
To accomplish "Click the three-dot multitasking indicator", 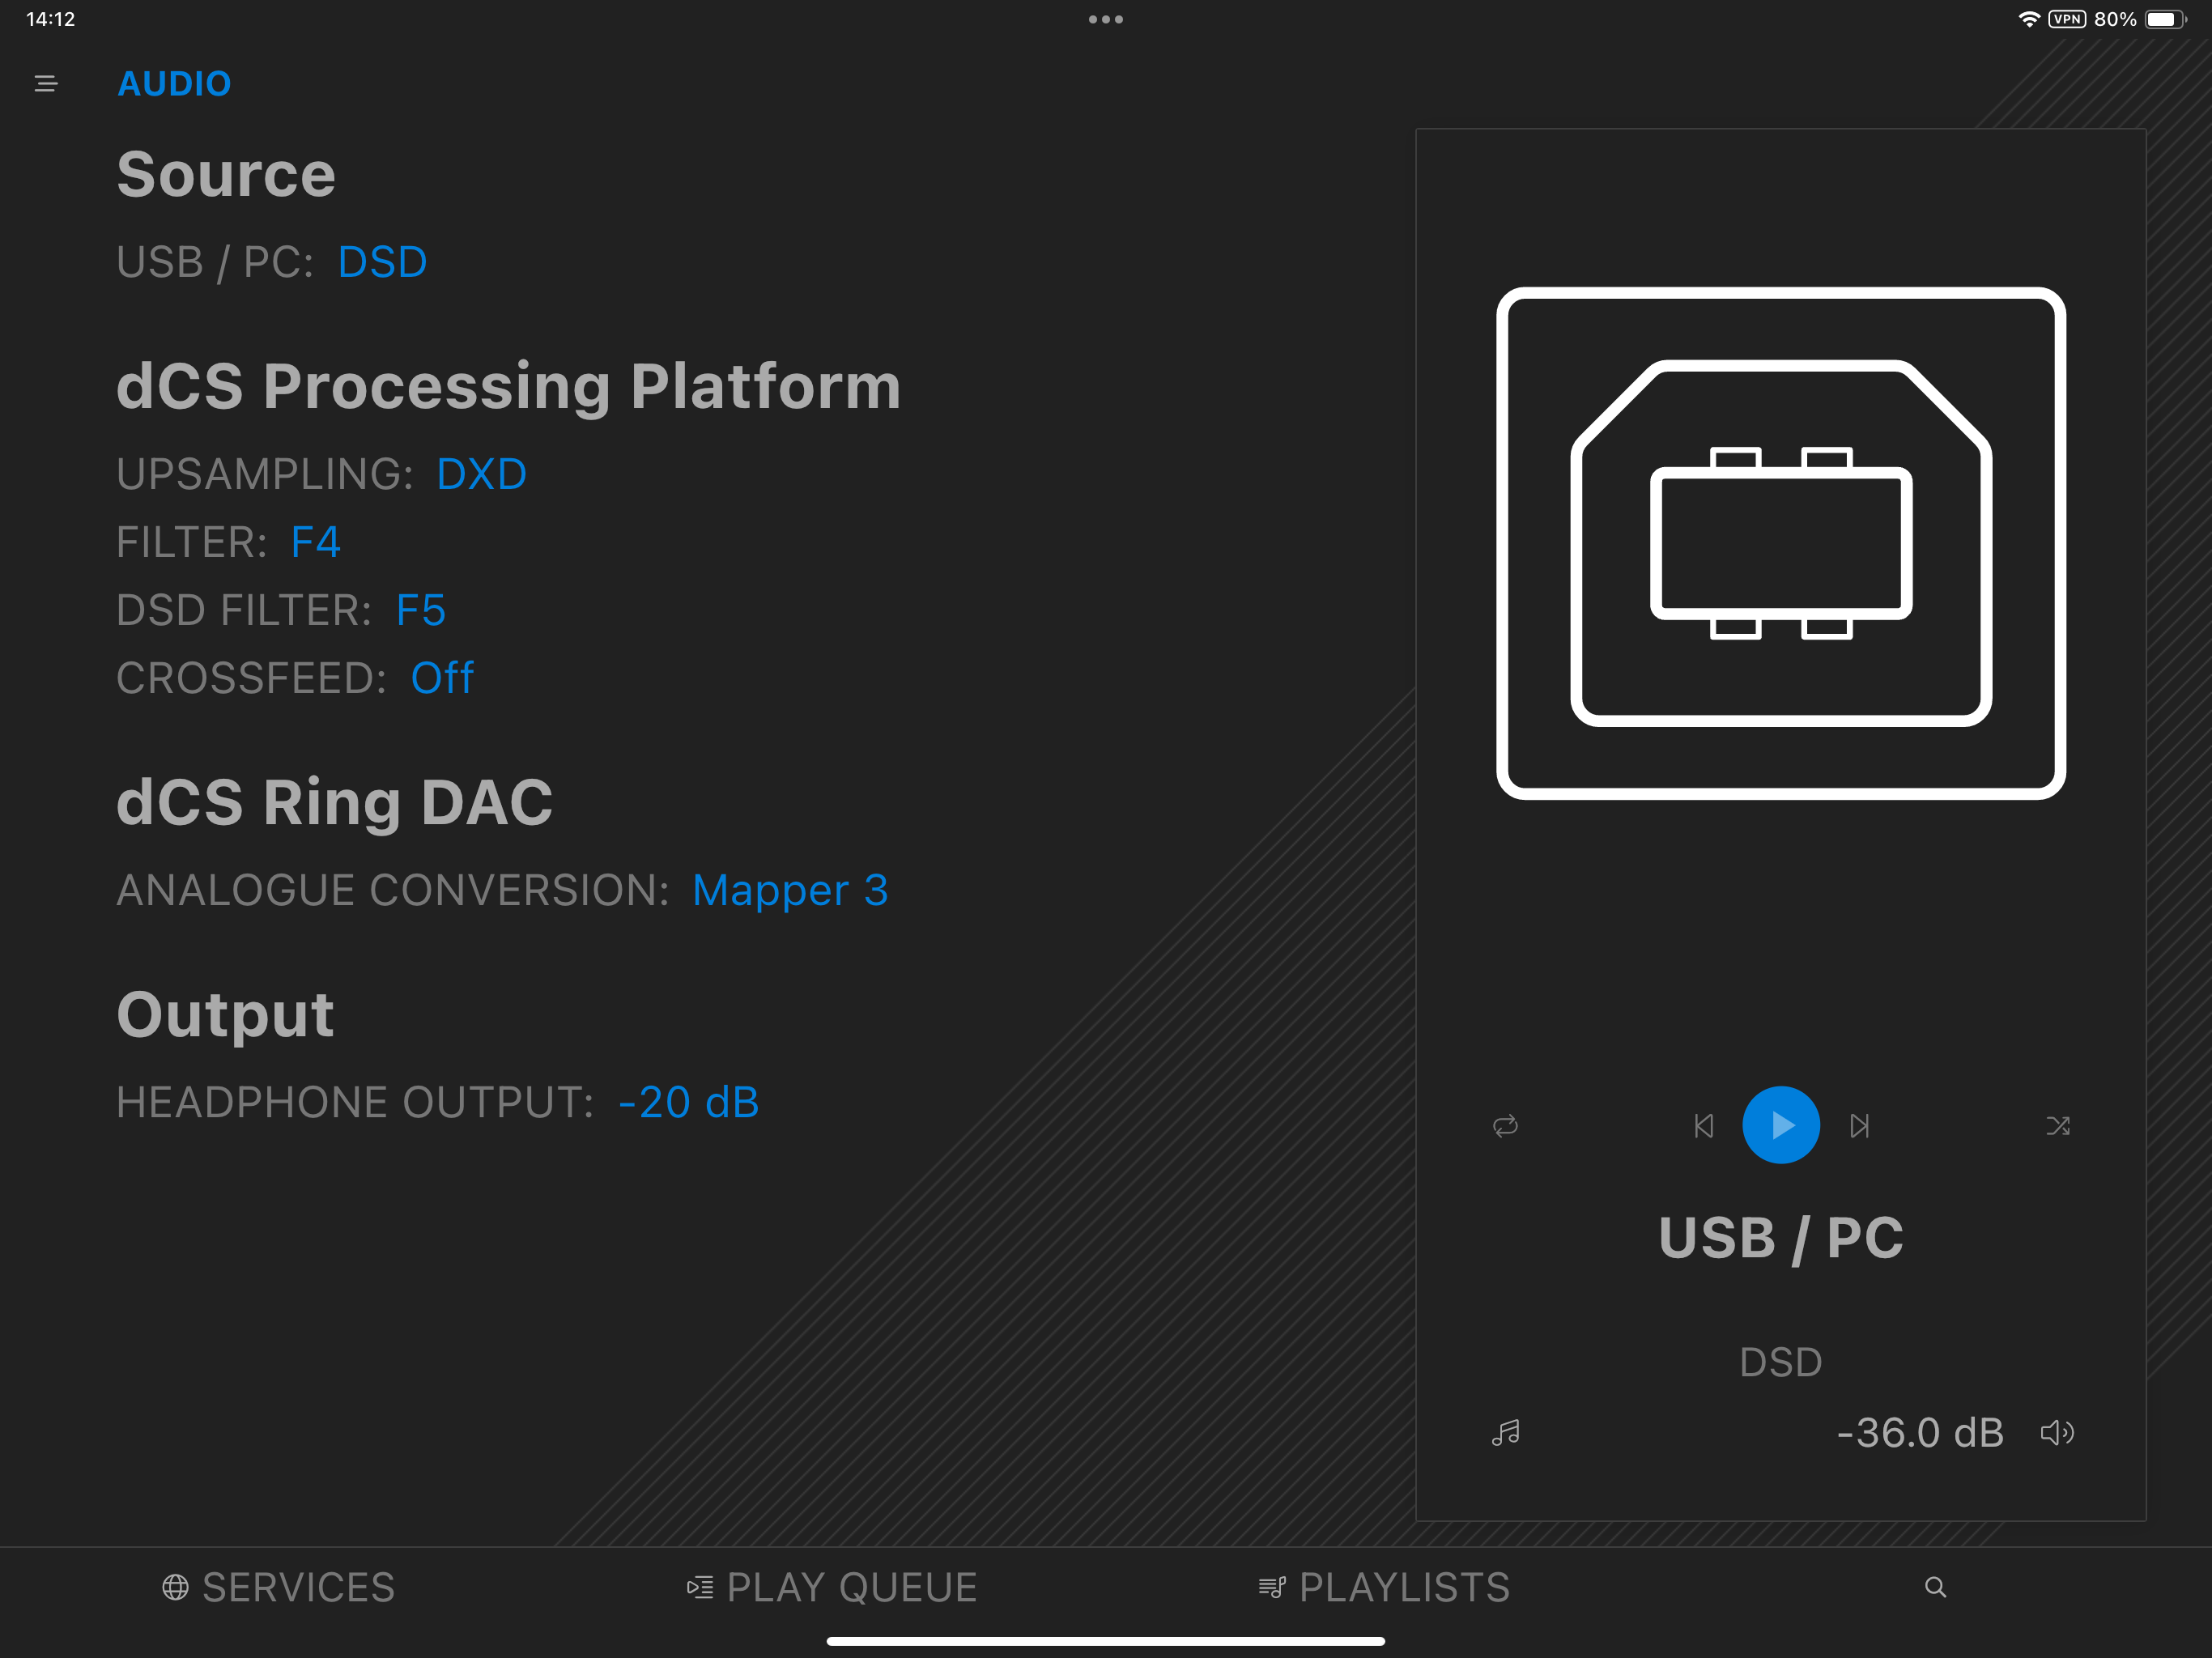I will [x=1106, y=19].
